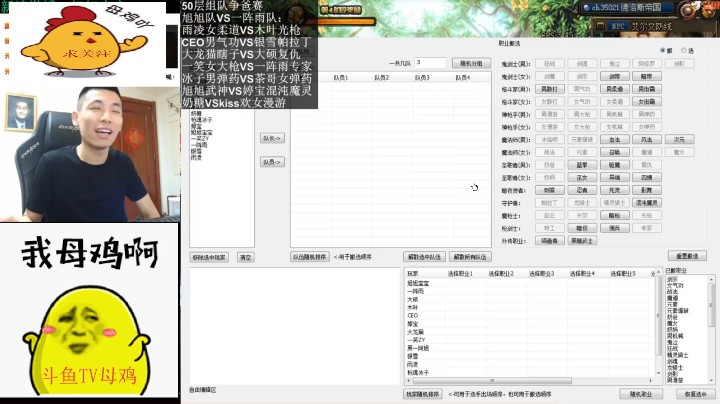Click the 选择职业1 column header
720x404 pixels.
[460, 274]
